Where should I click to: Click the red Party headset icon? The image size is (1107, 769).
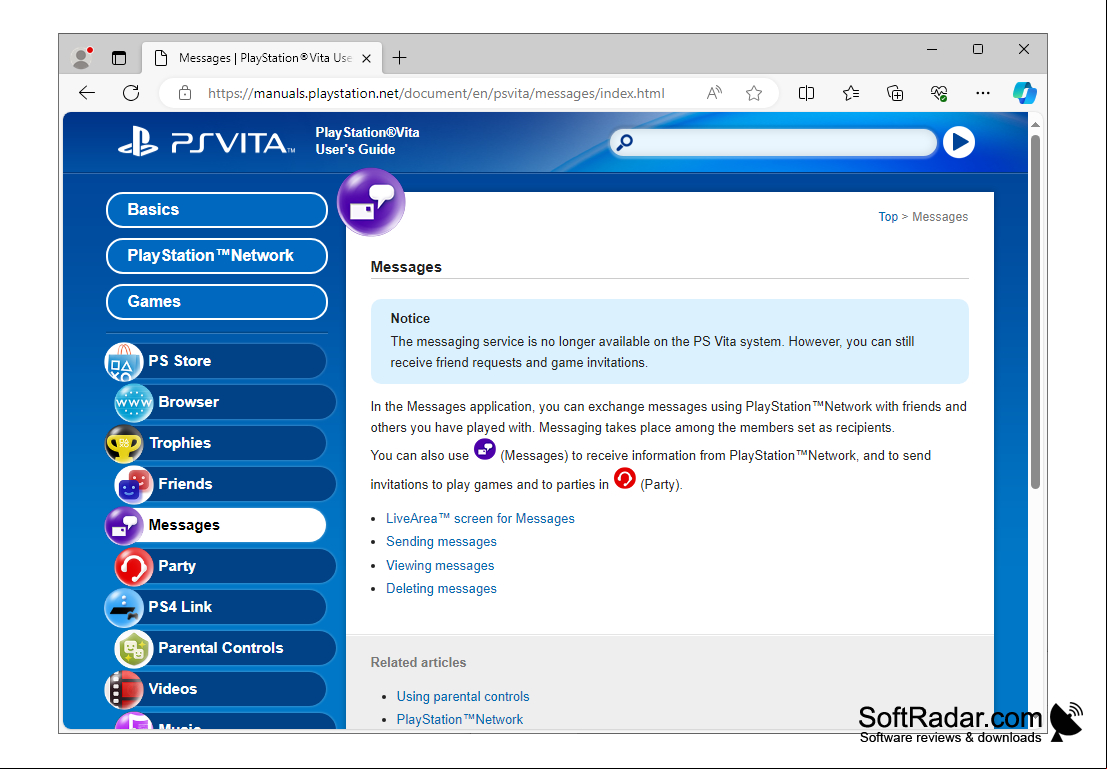133,566
